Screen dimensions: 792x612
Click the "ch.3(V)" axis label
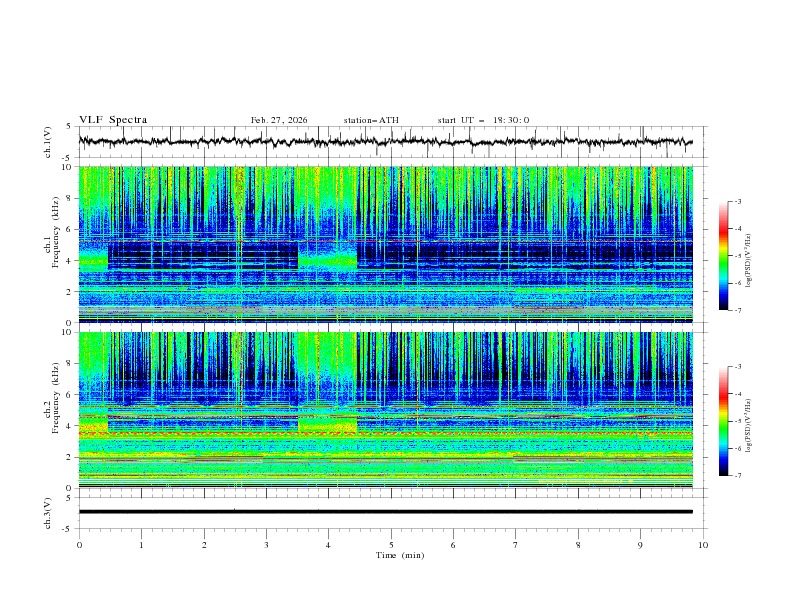48,513
